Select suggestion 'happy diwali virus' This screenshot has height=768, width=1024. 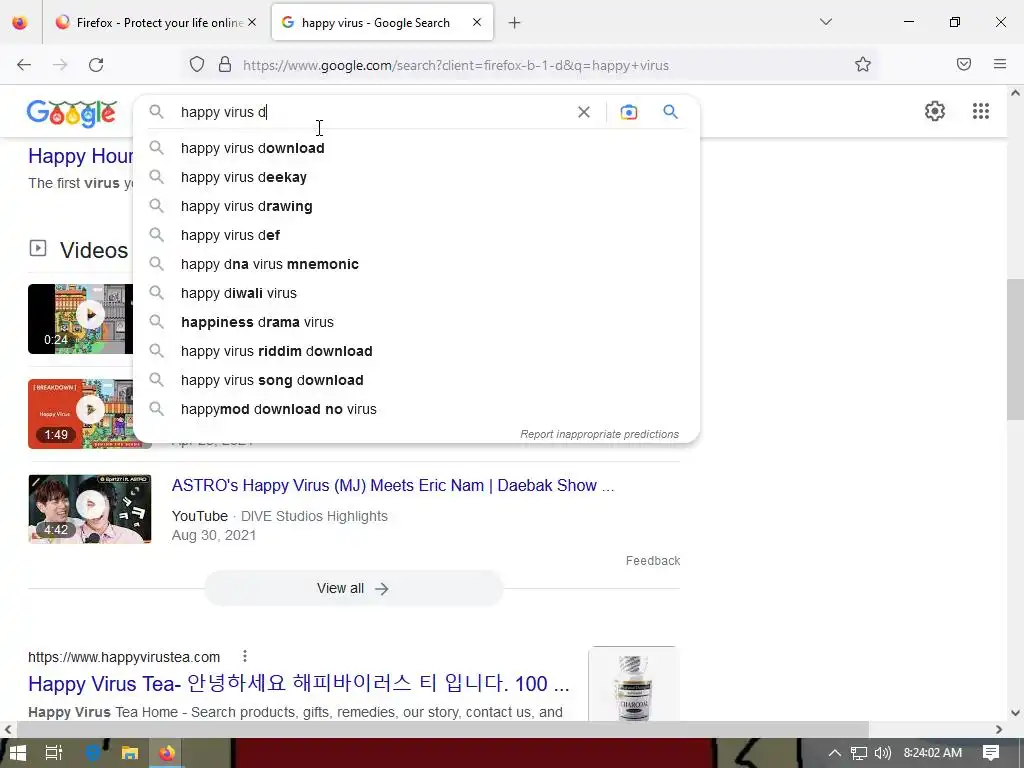tap(417, 293)
